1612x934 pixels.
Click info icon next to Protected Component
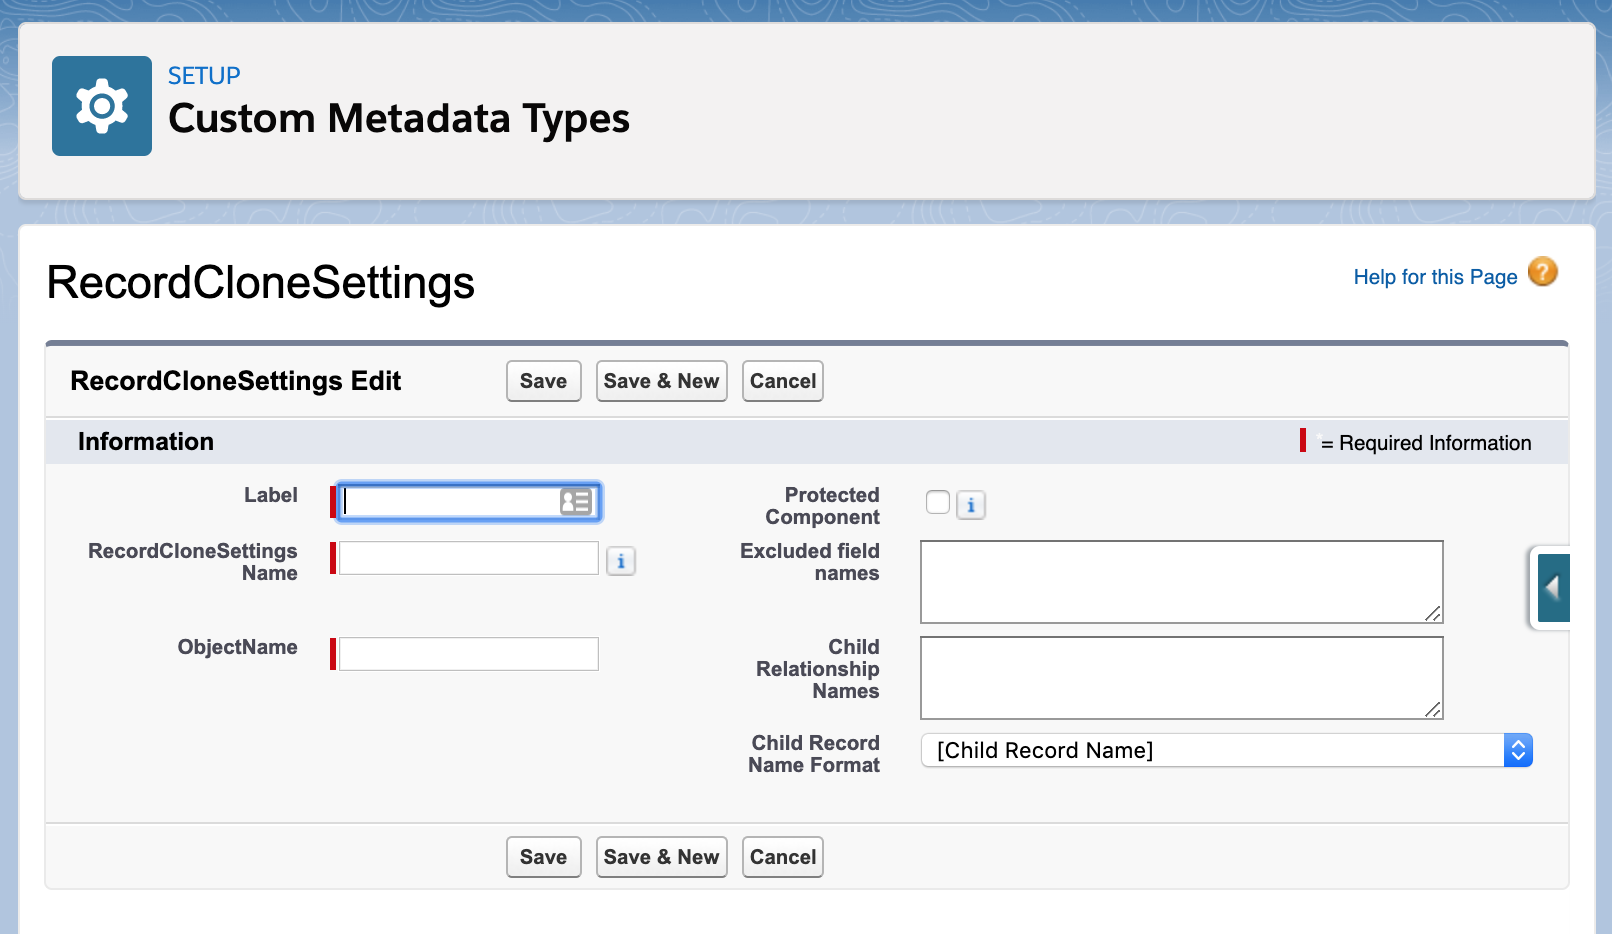point(971,505)
